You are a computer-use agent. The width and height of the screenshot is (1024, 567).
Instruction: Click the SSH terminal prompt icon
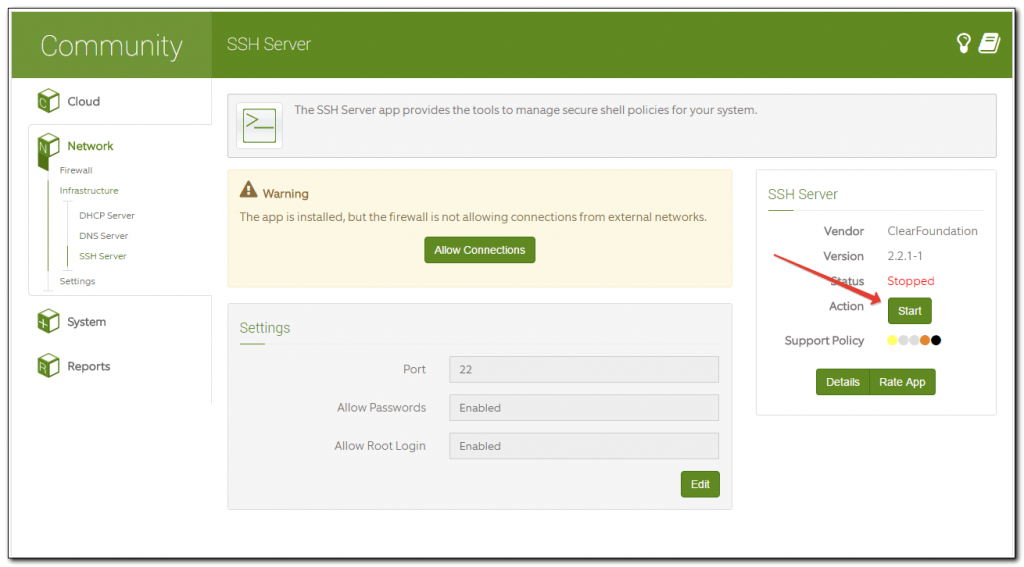pos(260,125)
